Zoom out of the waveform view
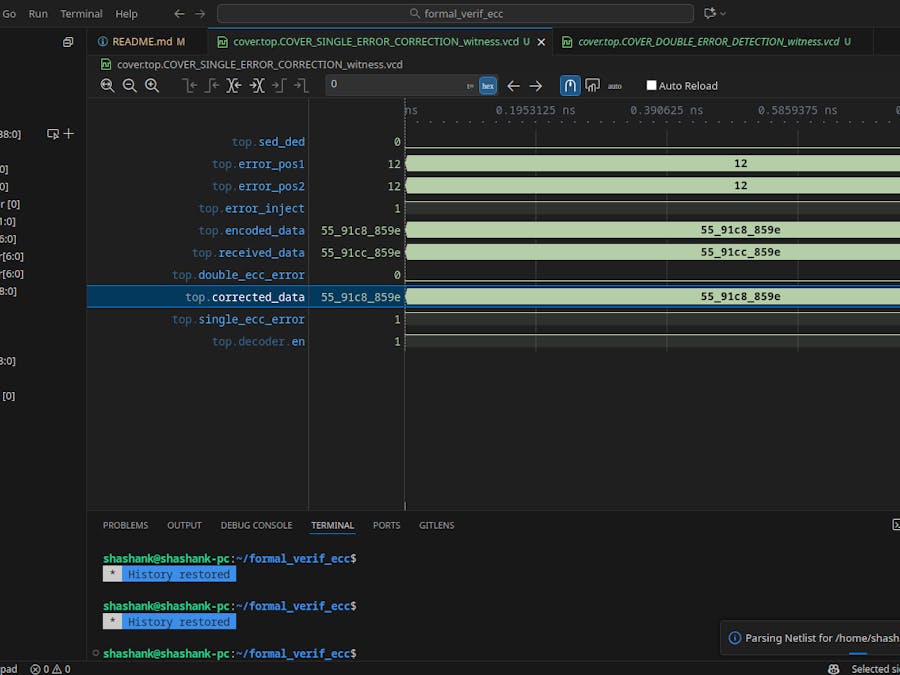The height and width of the screenshot is (675, 900). click(129, 86)
